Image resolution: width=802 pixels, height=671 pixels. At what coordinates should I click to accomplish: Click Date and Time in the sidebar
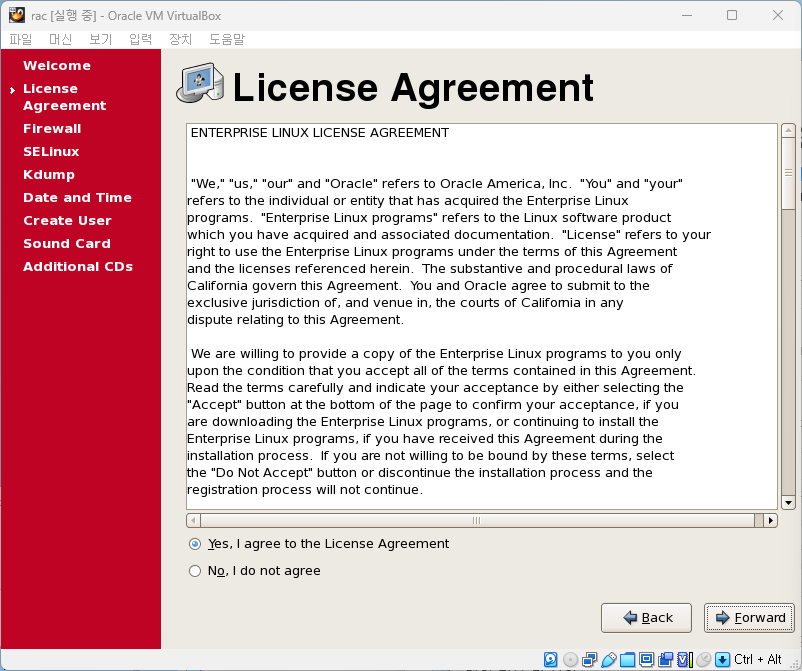point(77,197)
